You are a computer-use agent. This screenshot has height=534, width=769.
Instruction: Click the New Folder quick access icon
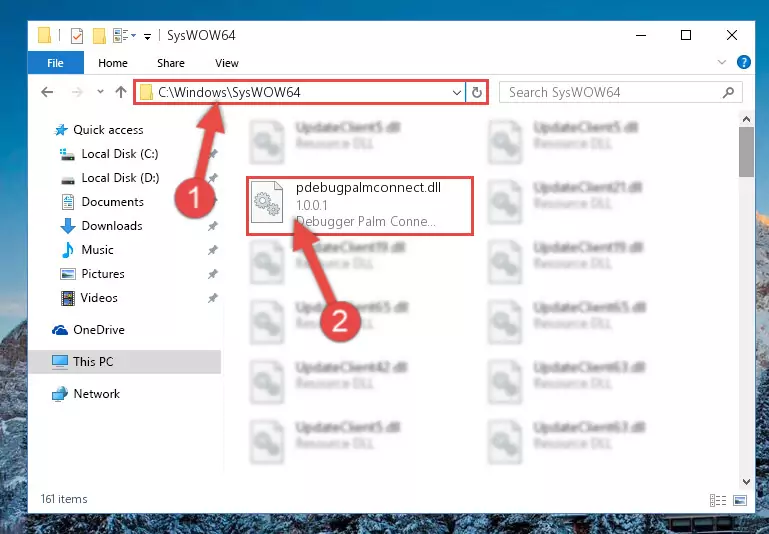(100, 36)
